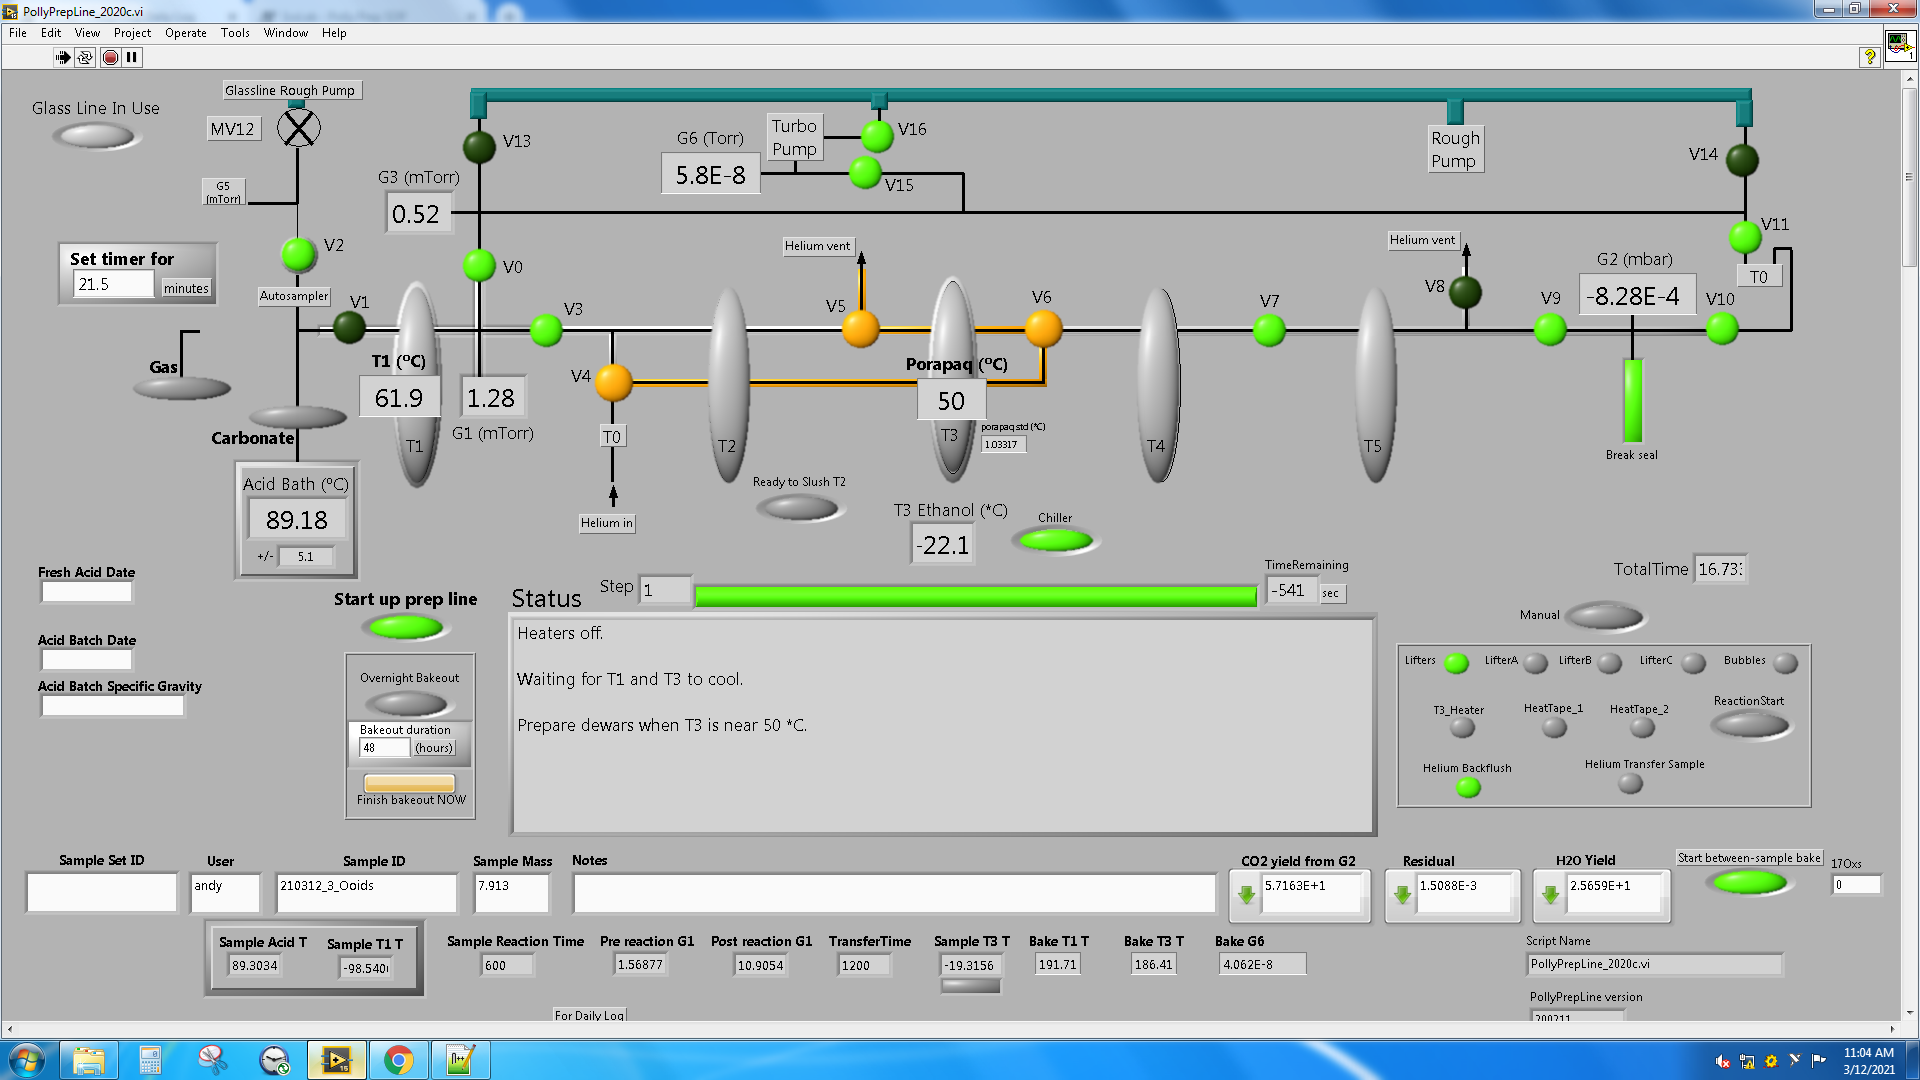Click the Autosampler label
Screen dimensions: 1920x1080
[294, 296]
